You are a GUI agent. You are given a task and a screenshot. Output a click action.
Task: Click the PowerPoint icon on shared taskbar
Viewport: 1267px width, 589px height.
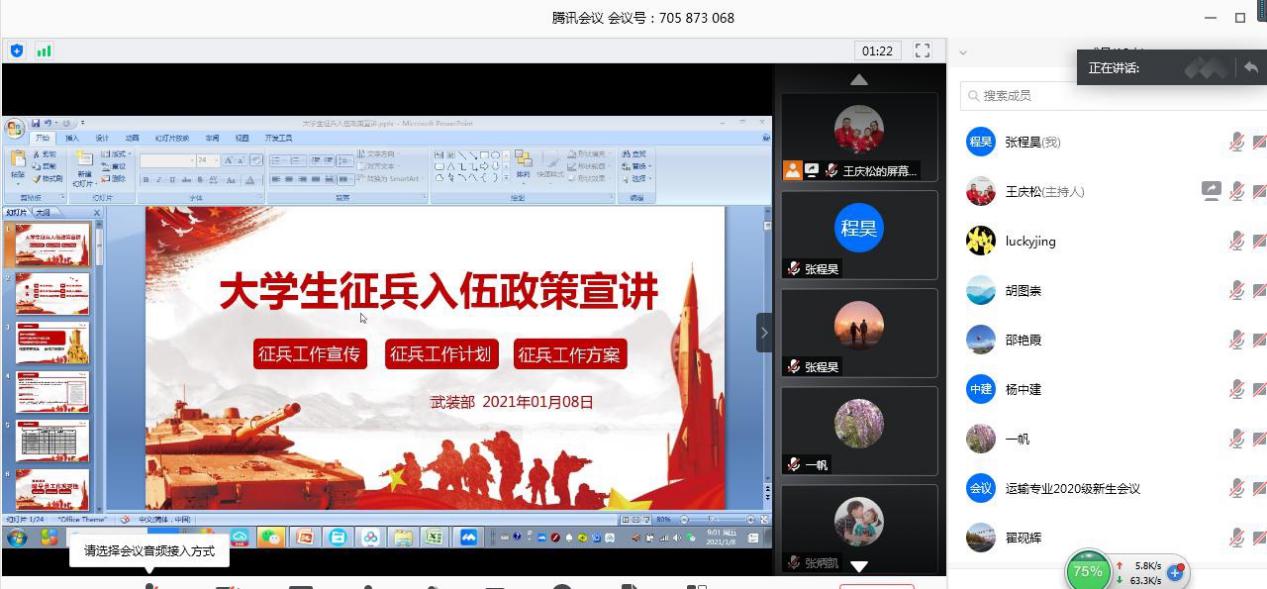304,537
